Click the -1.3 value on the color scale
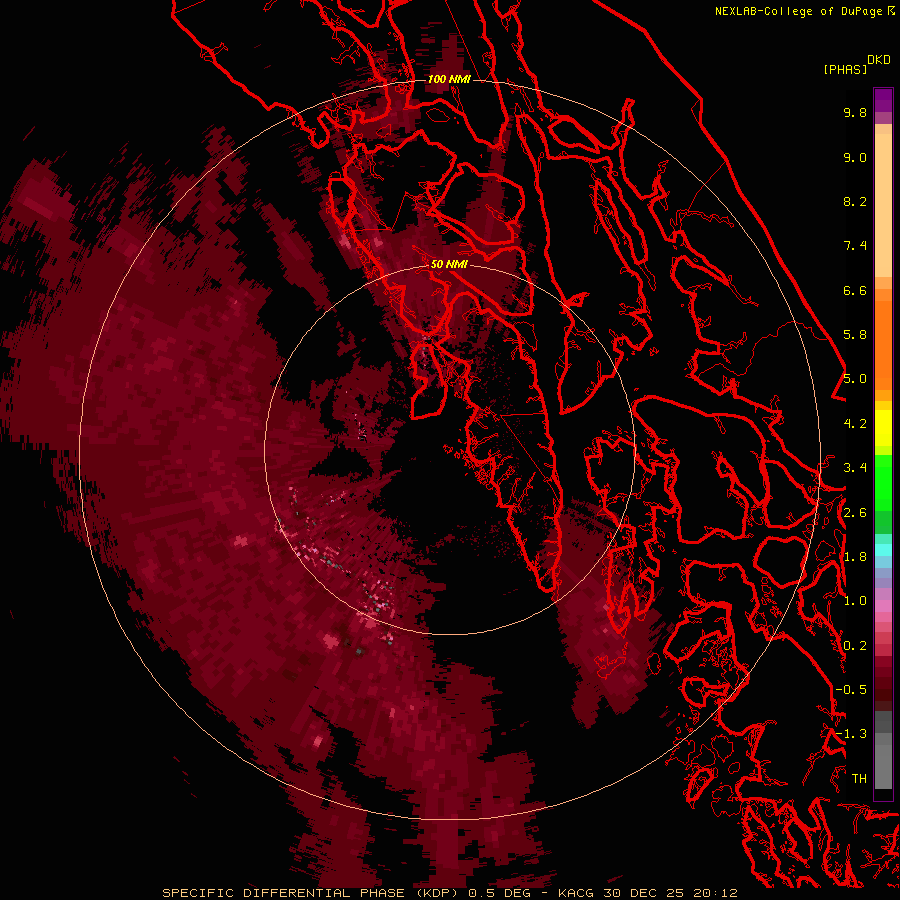The width and height of the screenshot is (900, 900). coord(851,734)
